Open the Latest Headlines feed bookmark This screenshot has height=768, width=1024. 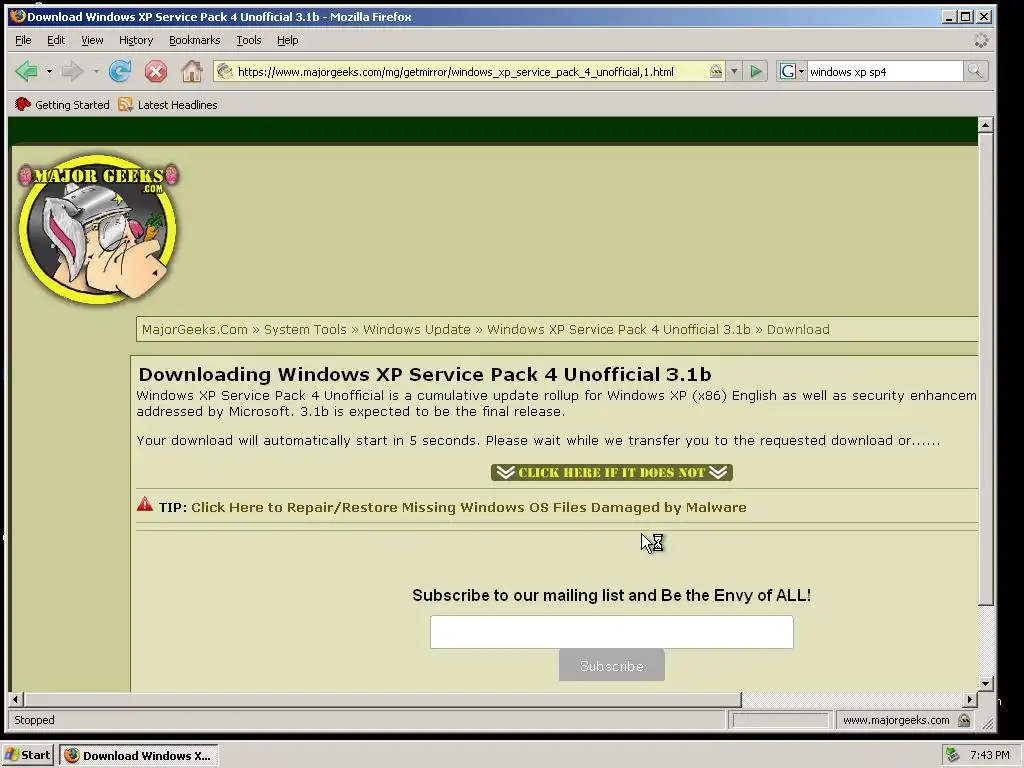point(168,104)
